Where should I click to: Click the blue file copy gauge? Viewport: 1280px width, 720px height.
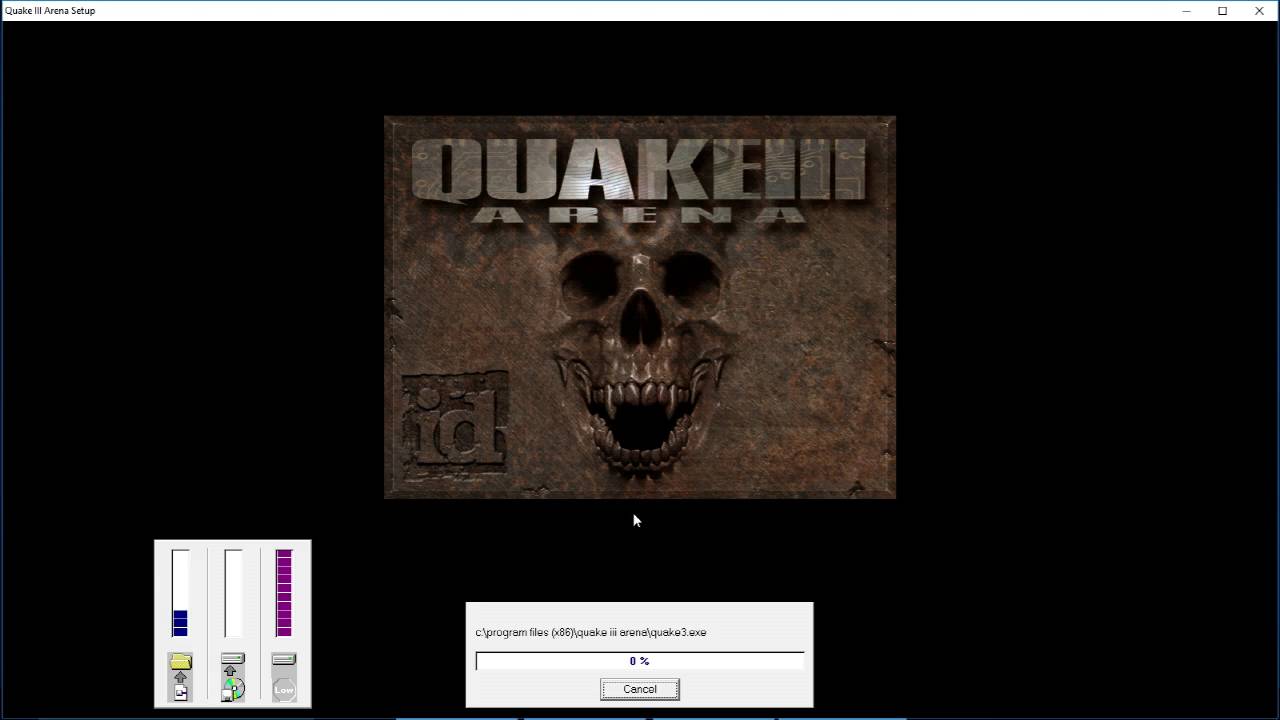tap(180, 593)
